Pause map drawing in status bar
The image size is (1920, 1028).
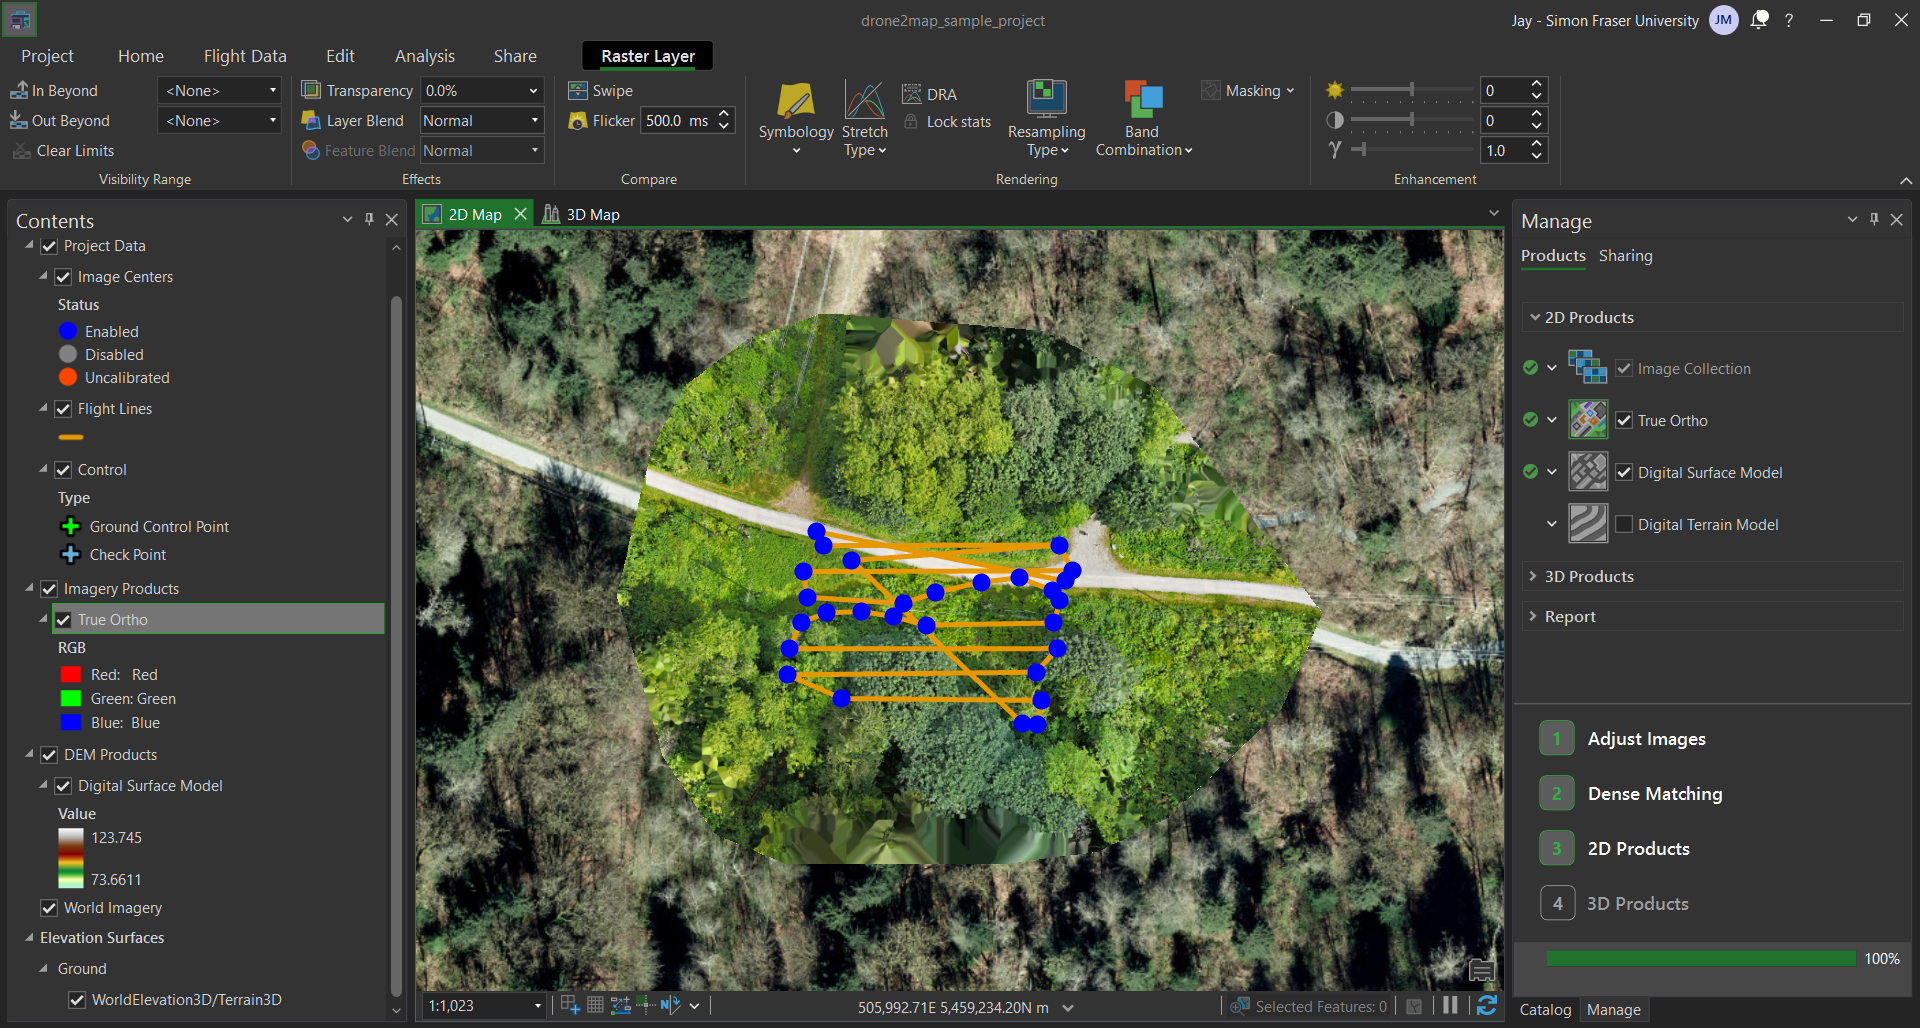click(1450, 1006)
